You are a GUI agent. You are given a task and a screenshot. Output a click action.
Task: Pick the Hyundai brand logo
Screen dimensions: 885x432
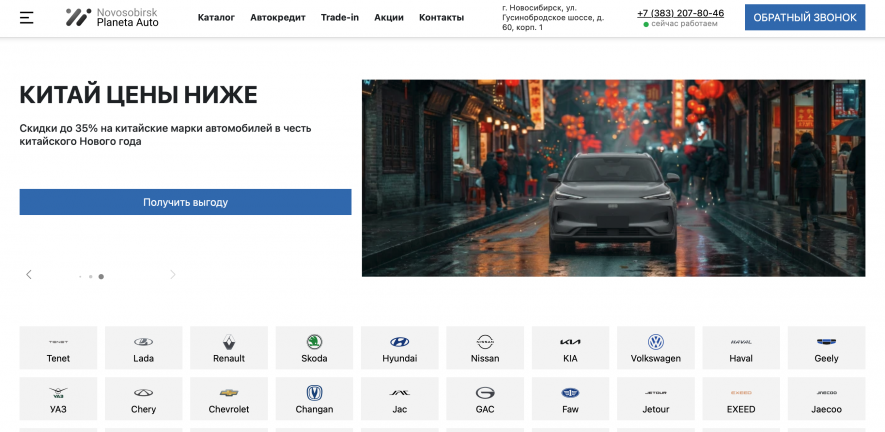(400, 348)
